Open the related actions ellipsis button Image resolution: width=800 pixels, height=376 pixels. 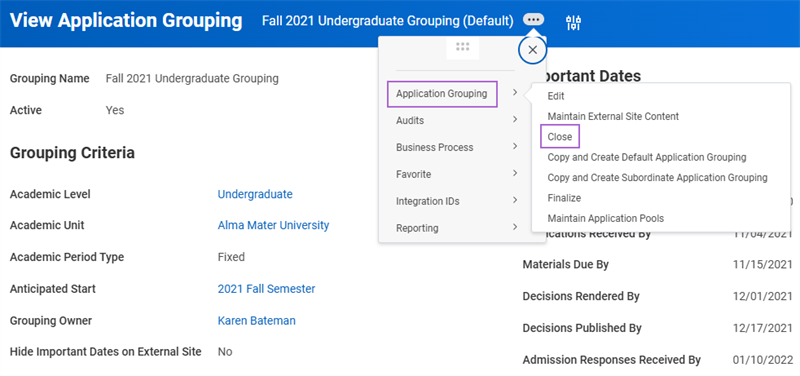pos(533,20)
